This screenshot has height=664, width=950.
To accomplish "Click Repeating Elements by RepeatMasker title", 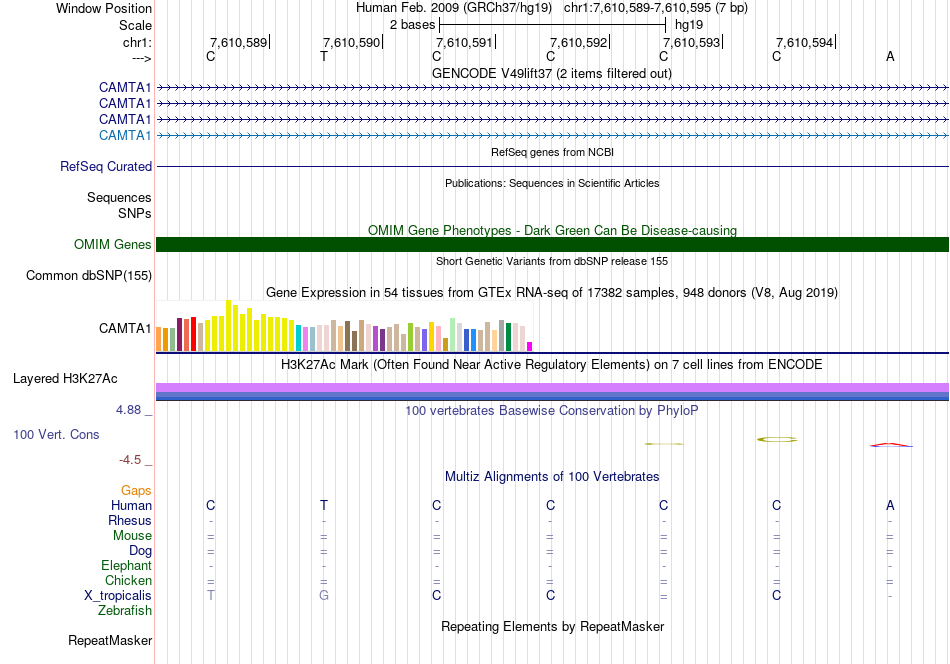I will (x=552, y=626).
